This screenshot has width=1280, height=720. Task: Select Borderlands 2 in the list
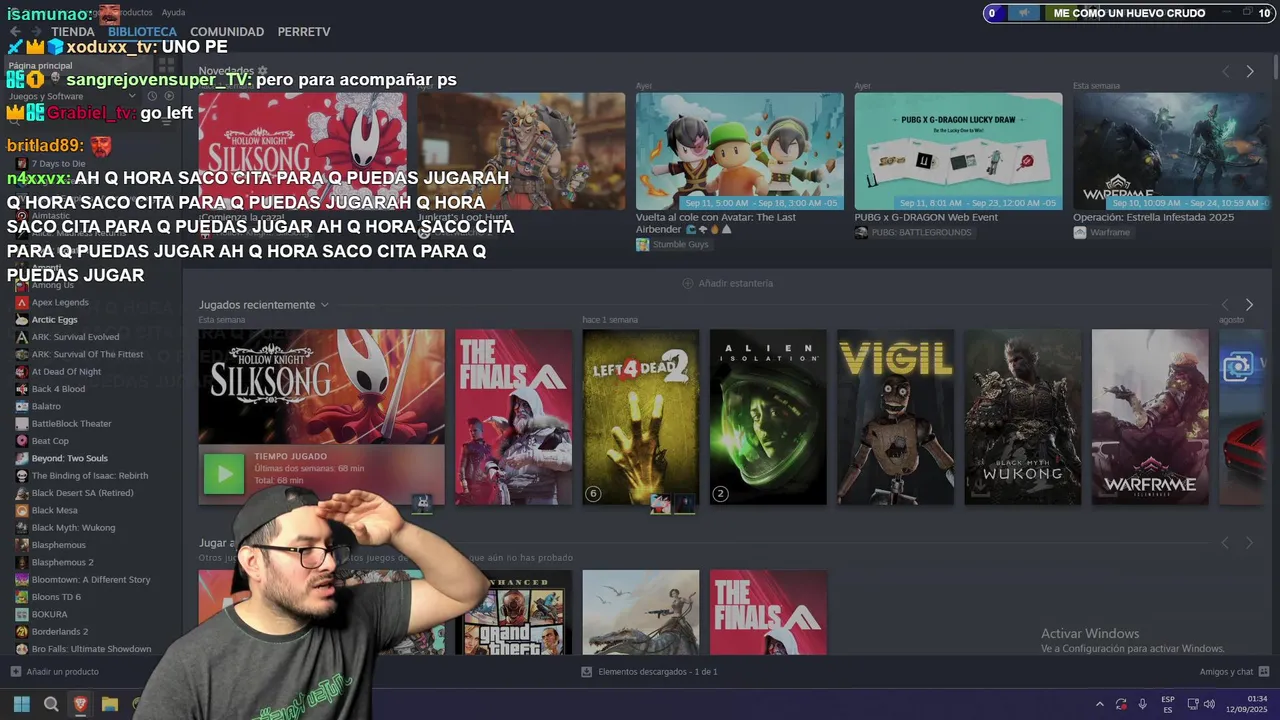pos(60,632)
